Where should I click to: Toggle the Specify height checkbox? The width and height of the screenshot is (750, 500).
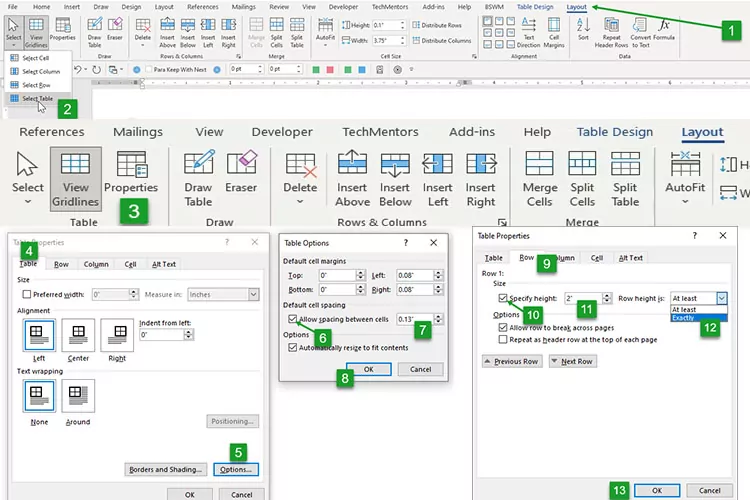point(502,298)
